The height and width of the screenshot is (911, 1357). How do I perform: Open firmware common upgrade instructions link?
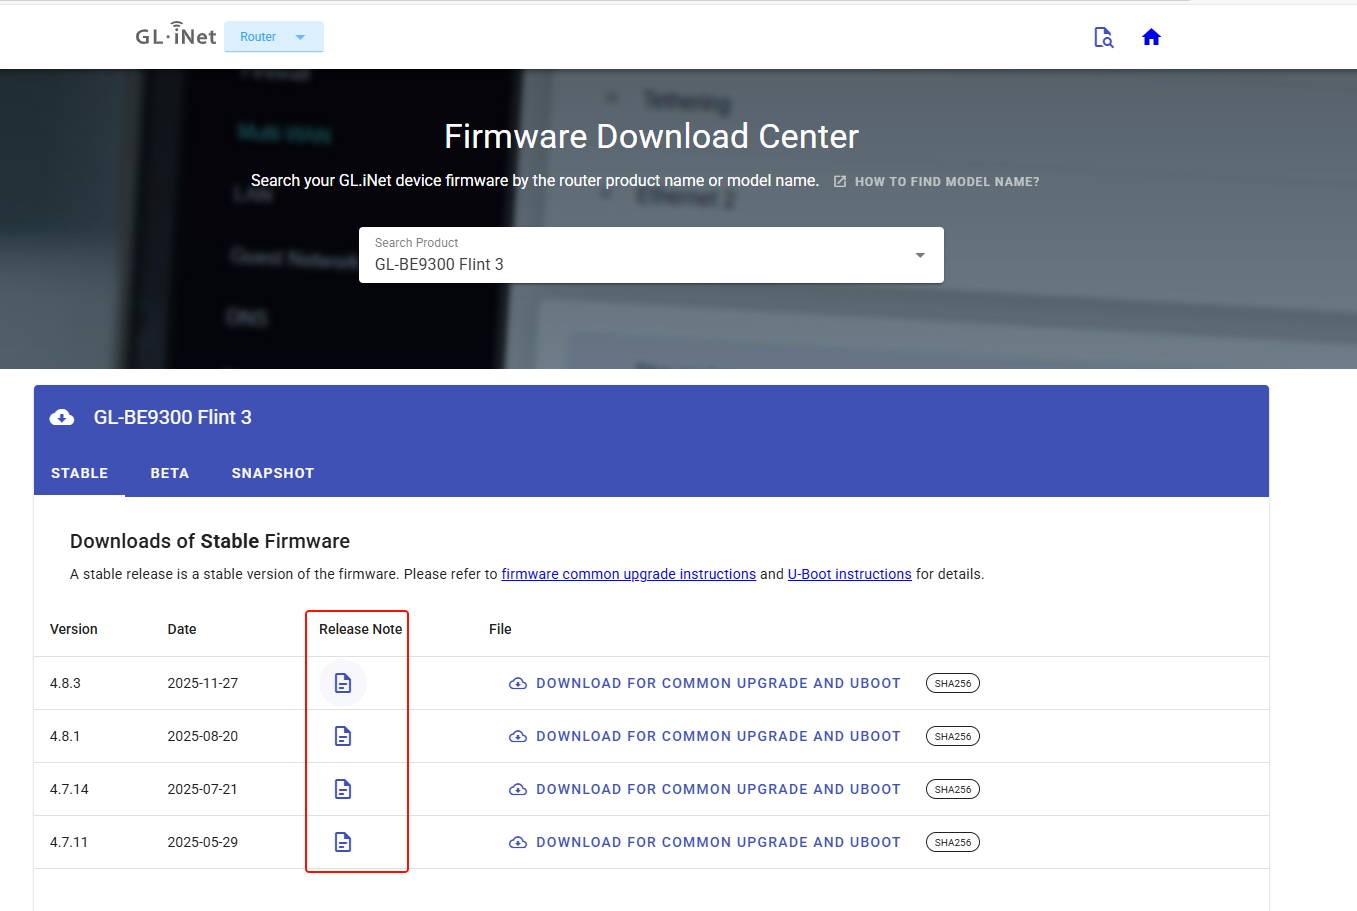pos(628,574)
